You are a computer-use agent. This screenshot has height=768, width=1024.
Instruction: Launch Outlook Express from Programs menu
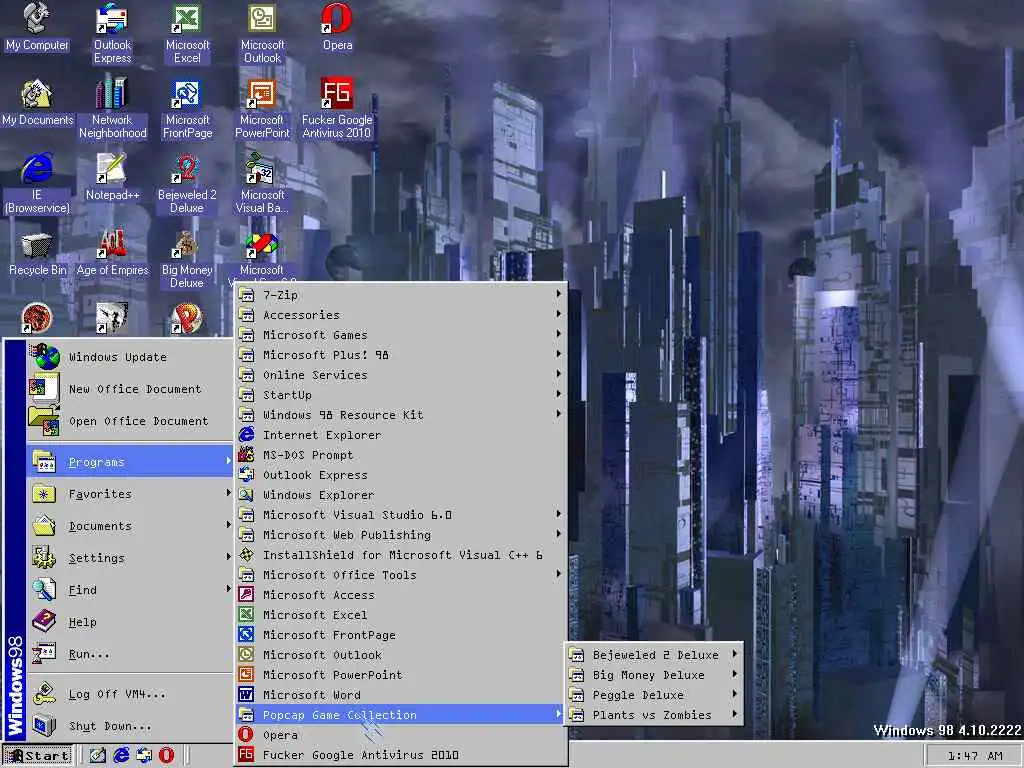click(x=400, y=475)
